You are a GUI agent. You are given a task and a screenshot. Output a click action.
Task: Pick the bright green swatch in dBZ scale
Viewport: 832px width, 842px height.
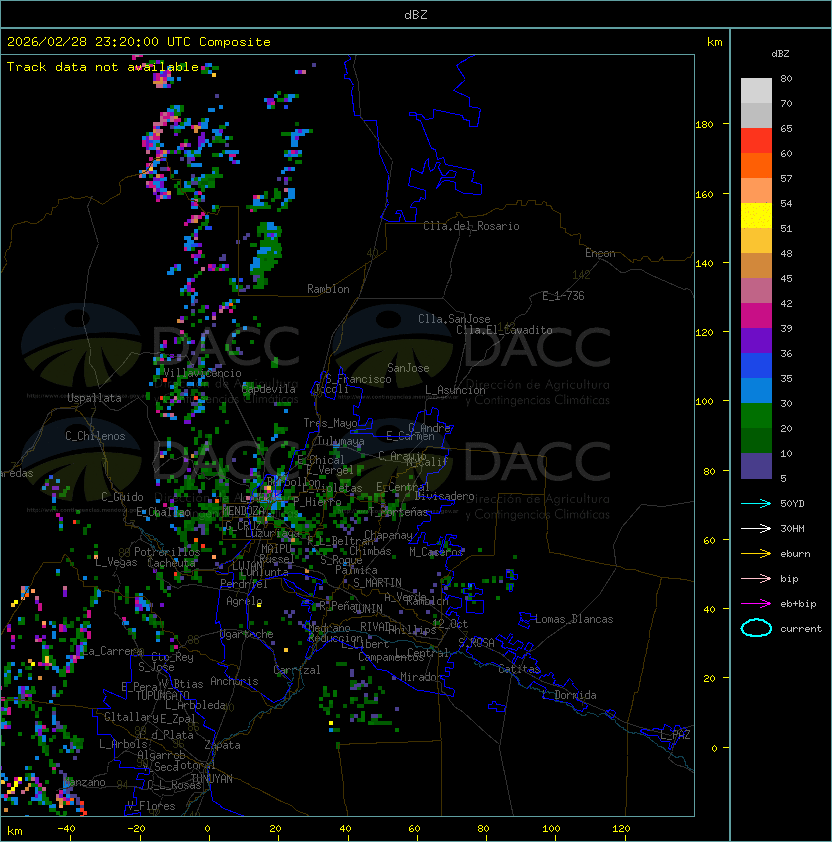(x=756, y=416)
